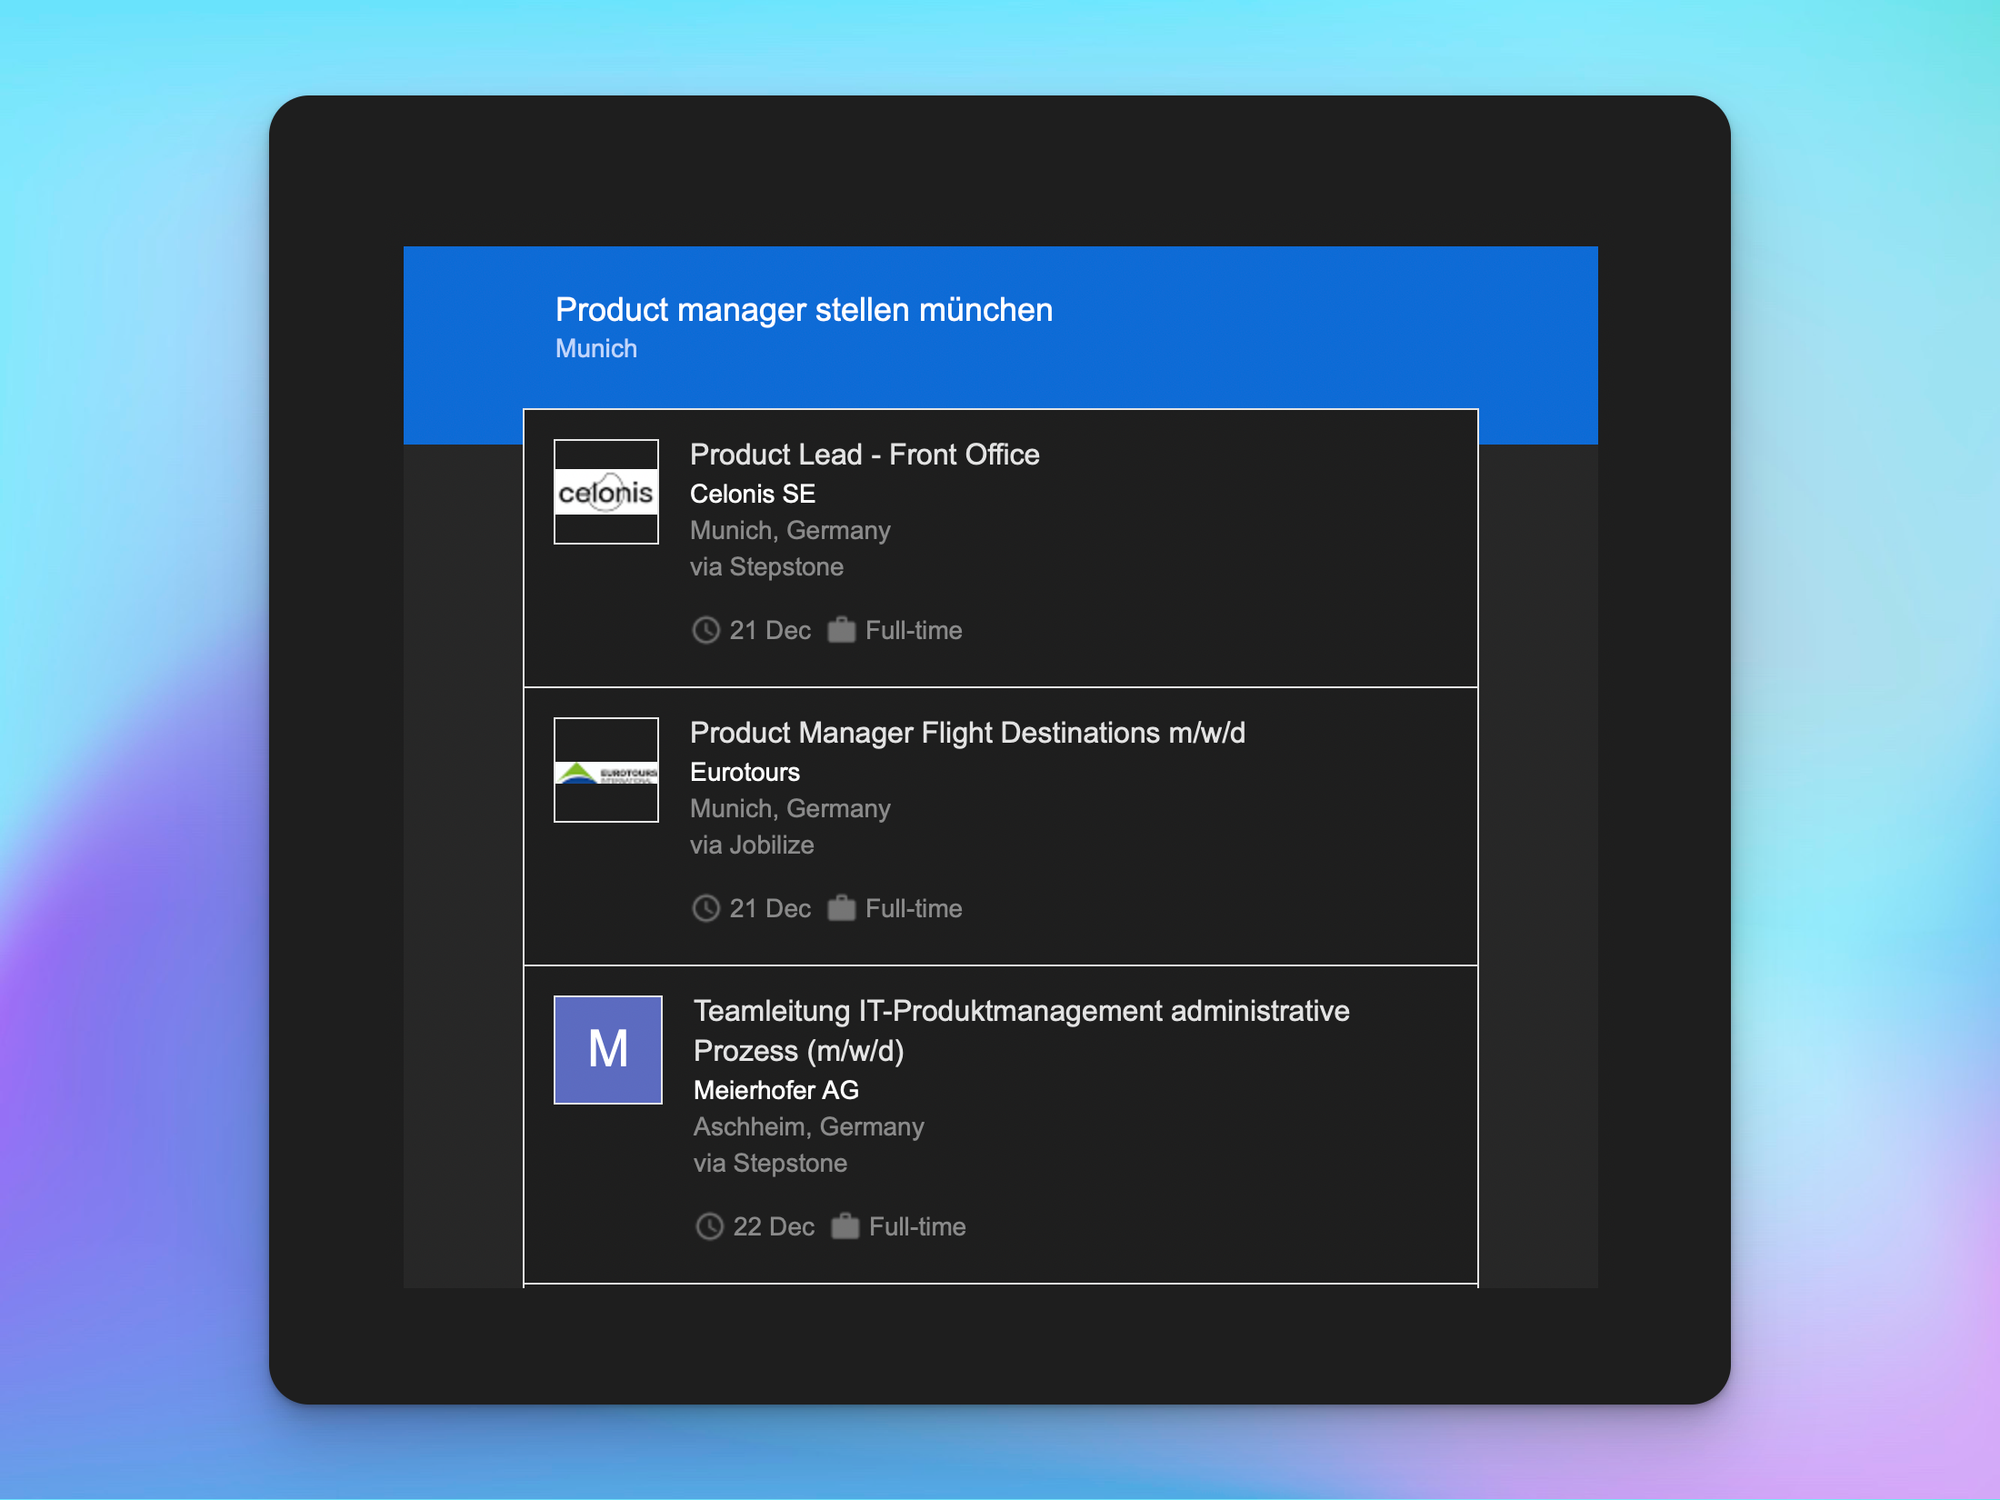This screenshot has width=2000, height=1500.
Task: Click 'Munich' subtitle in blue header
Action: click(x=596, y=349)
